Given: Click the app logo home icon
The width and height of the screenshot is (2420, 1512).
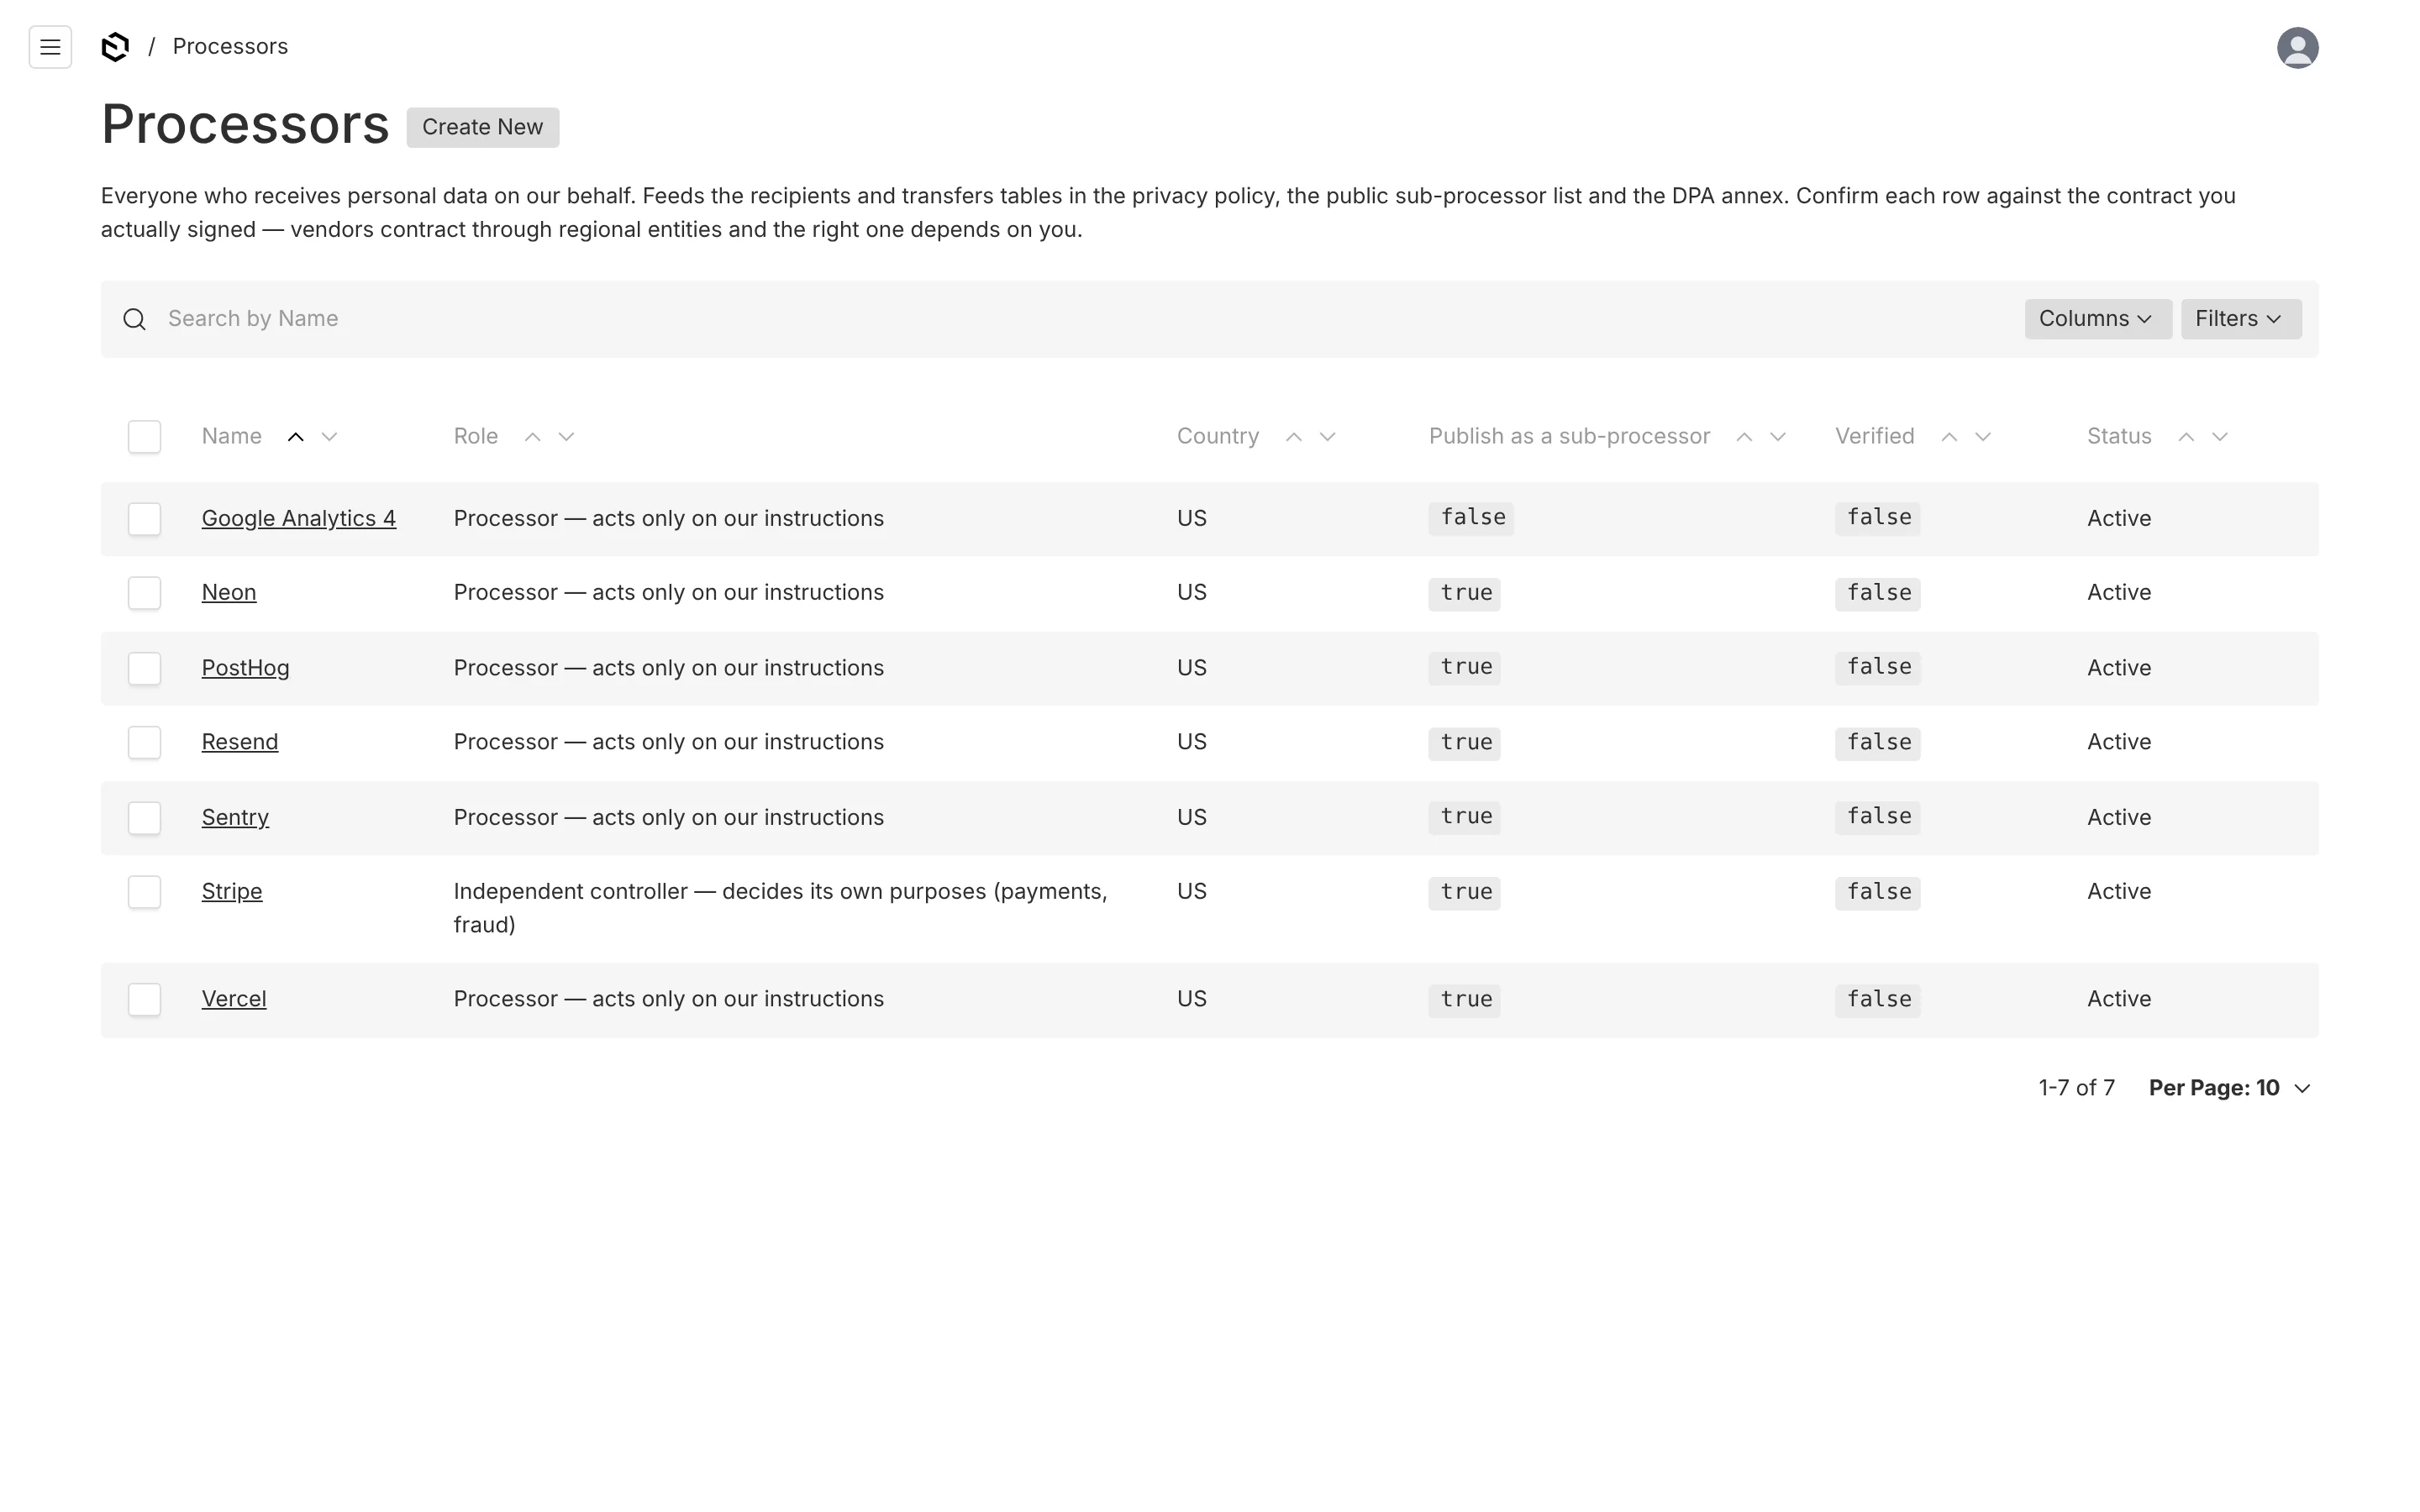Looking at the screenshot, I should (x=115, y=47).
